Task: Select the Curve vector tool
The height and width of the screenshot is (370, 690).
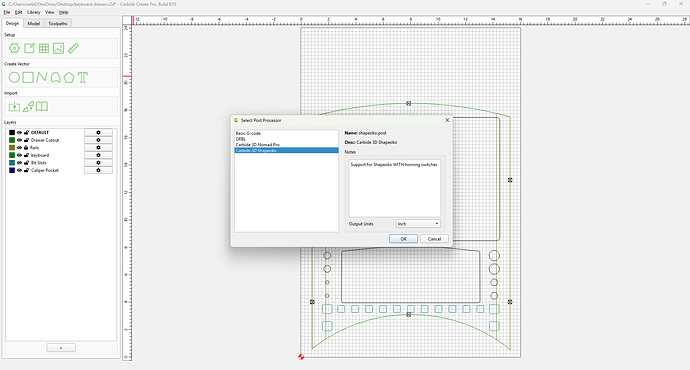Action: click(55, 77)
